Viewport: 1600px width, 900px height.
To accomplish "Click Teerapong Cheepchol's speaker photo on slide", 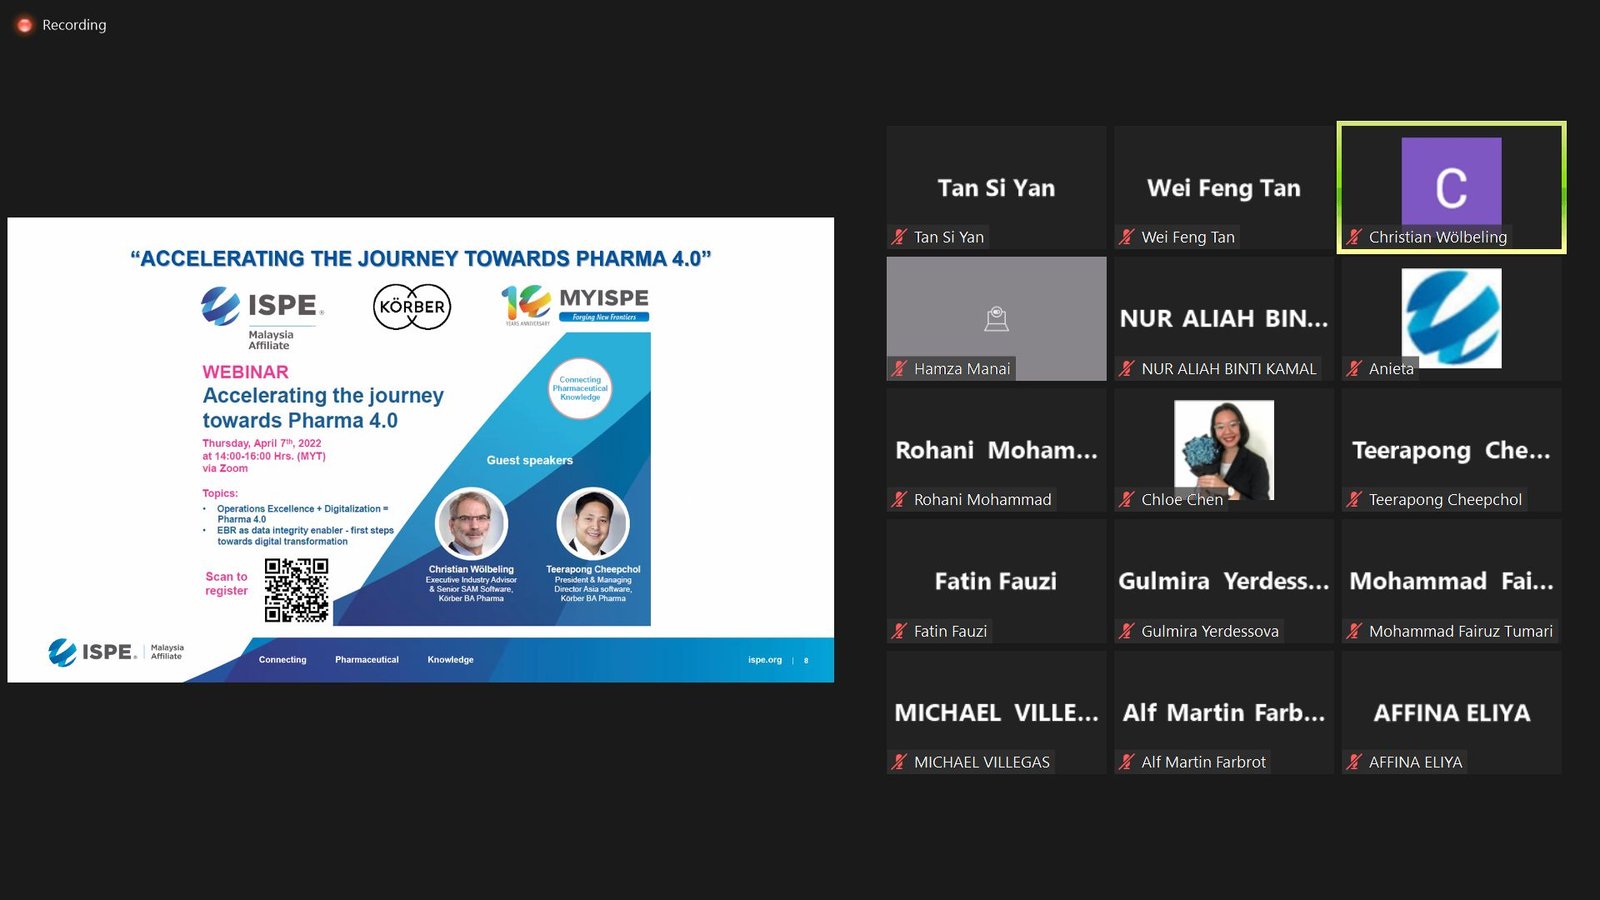I will coord(593,523).
